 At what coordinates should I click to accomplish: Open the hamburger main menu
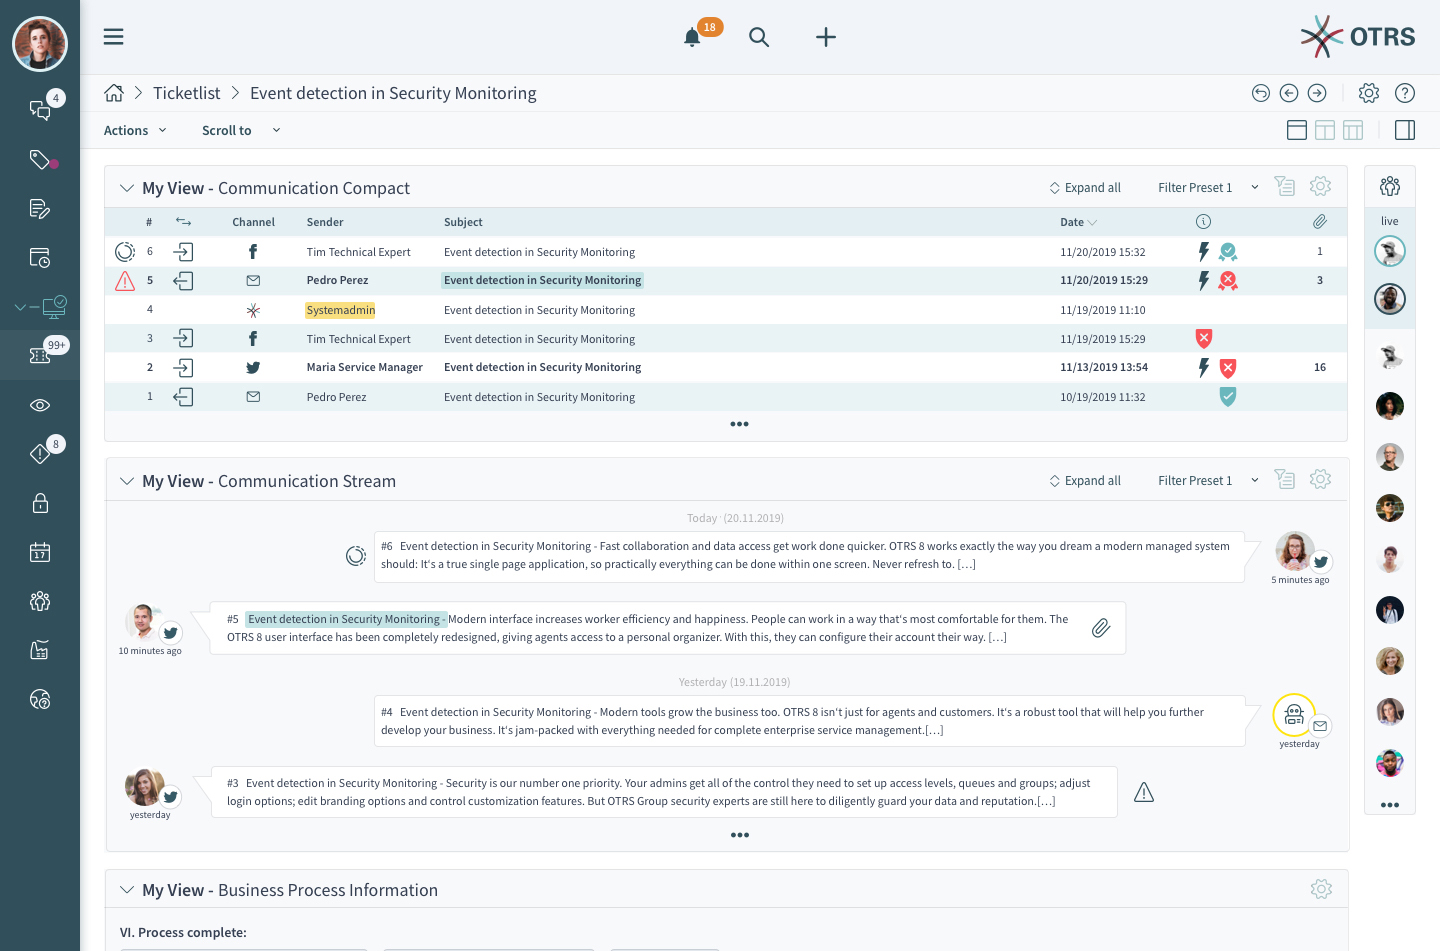(113, 37)
